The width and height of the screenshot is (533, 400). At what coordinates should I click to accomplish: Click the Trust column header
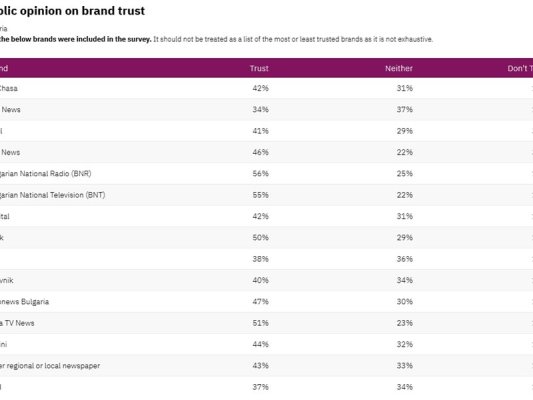click(259, 68)
